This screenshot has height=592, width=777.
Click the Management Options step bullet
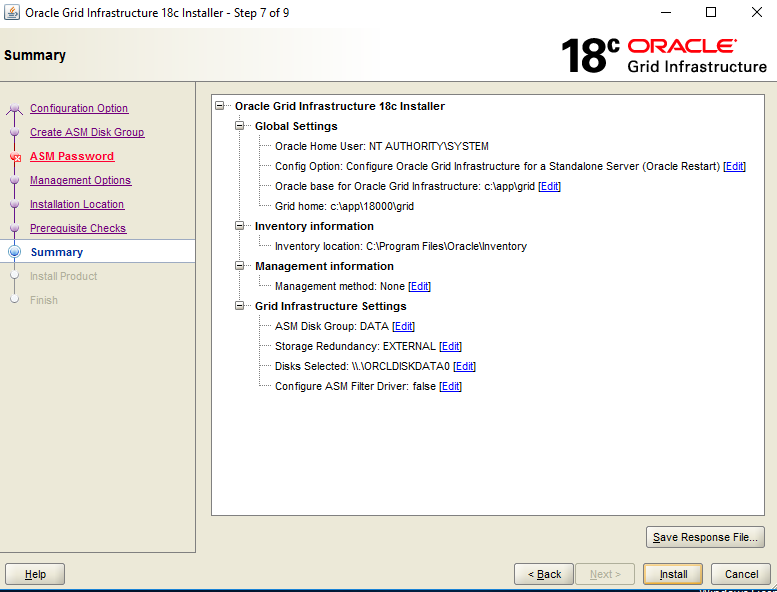pos(14,180)
